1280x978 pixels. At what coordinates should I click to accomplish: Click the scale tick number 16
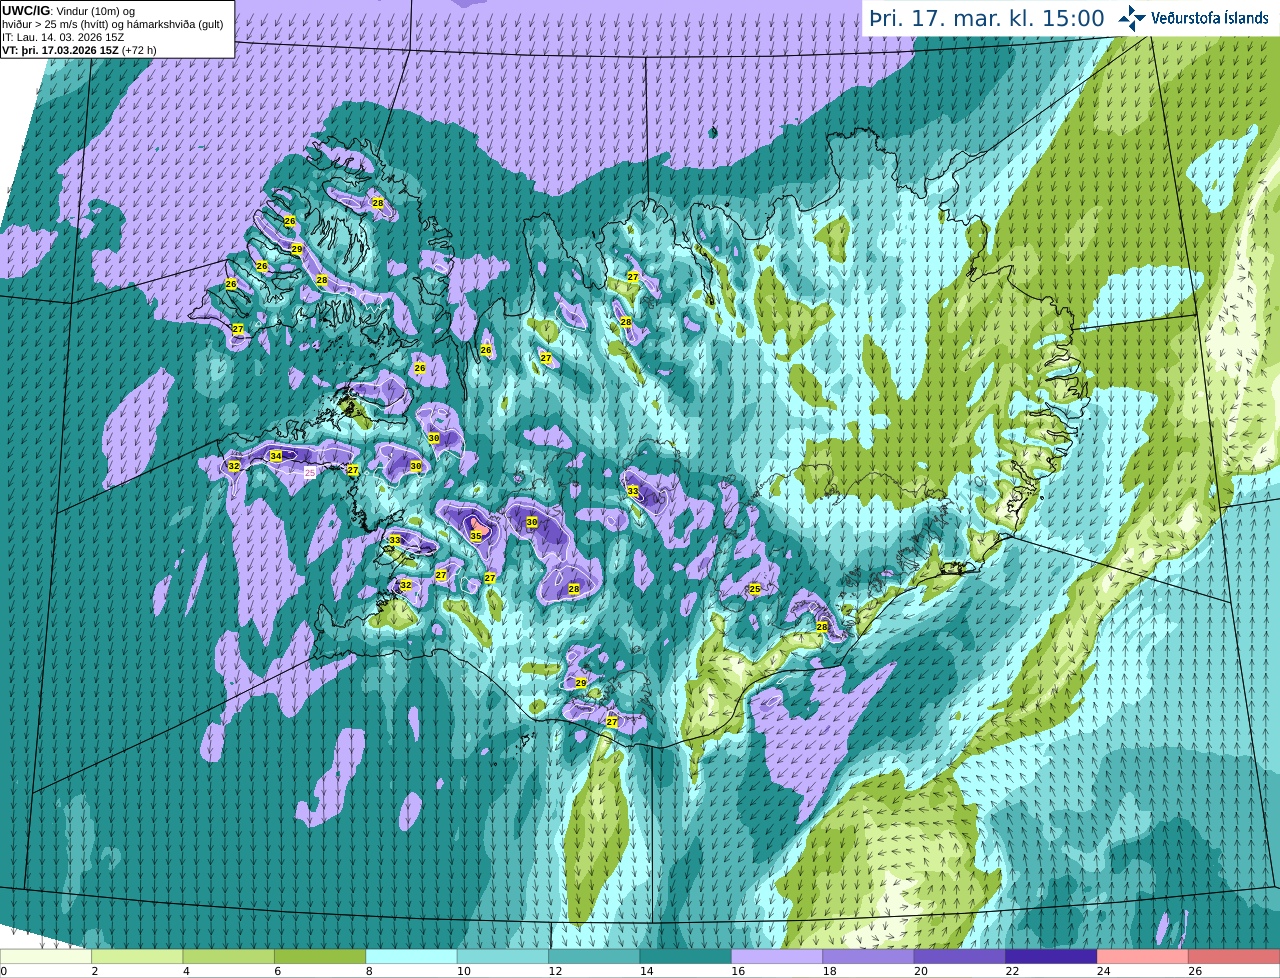(x=738, y=971)
